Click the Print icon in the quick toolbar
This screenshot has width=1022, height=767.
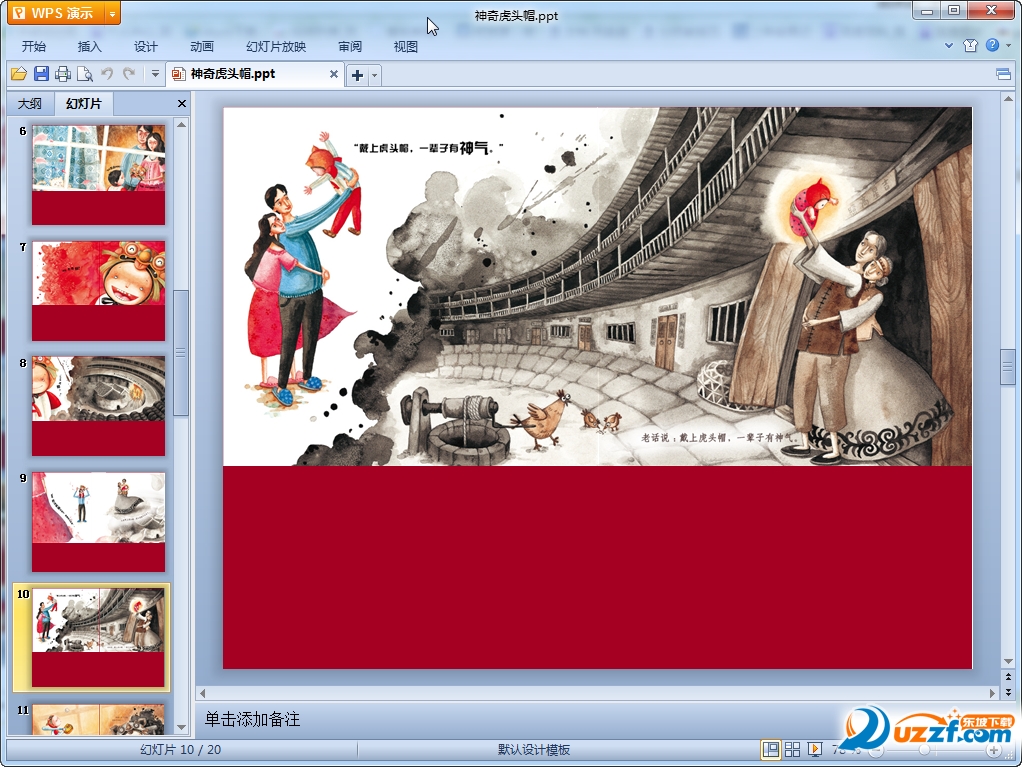tap(63, 74)
